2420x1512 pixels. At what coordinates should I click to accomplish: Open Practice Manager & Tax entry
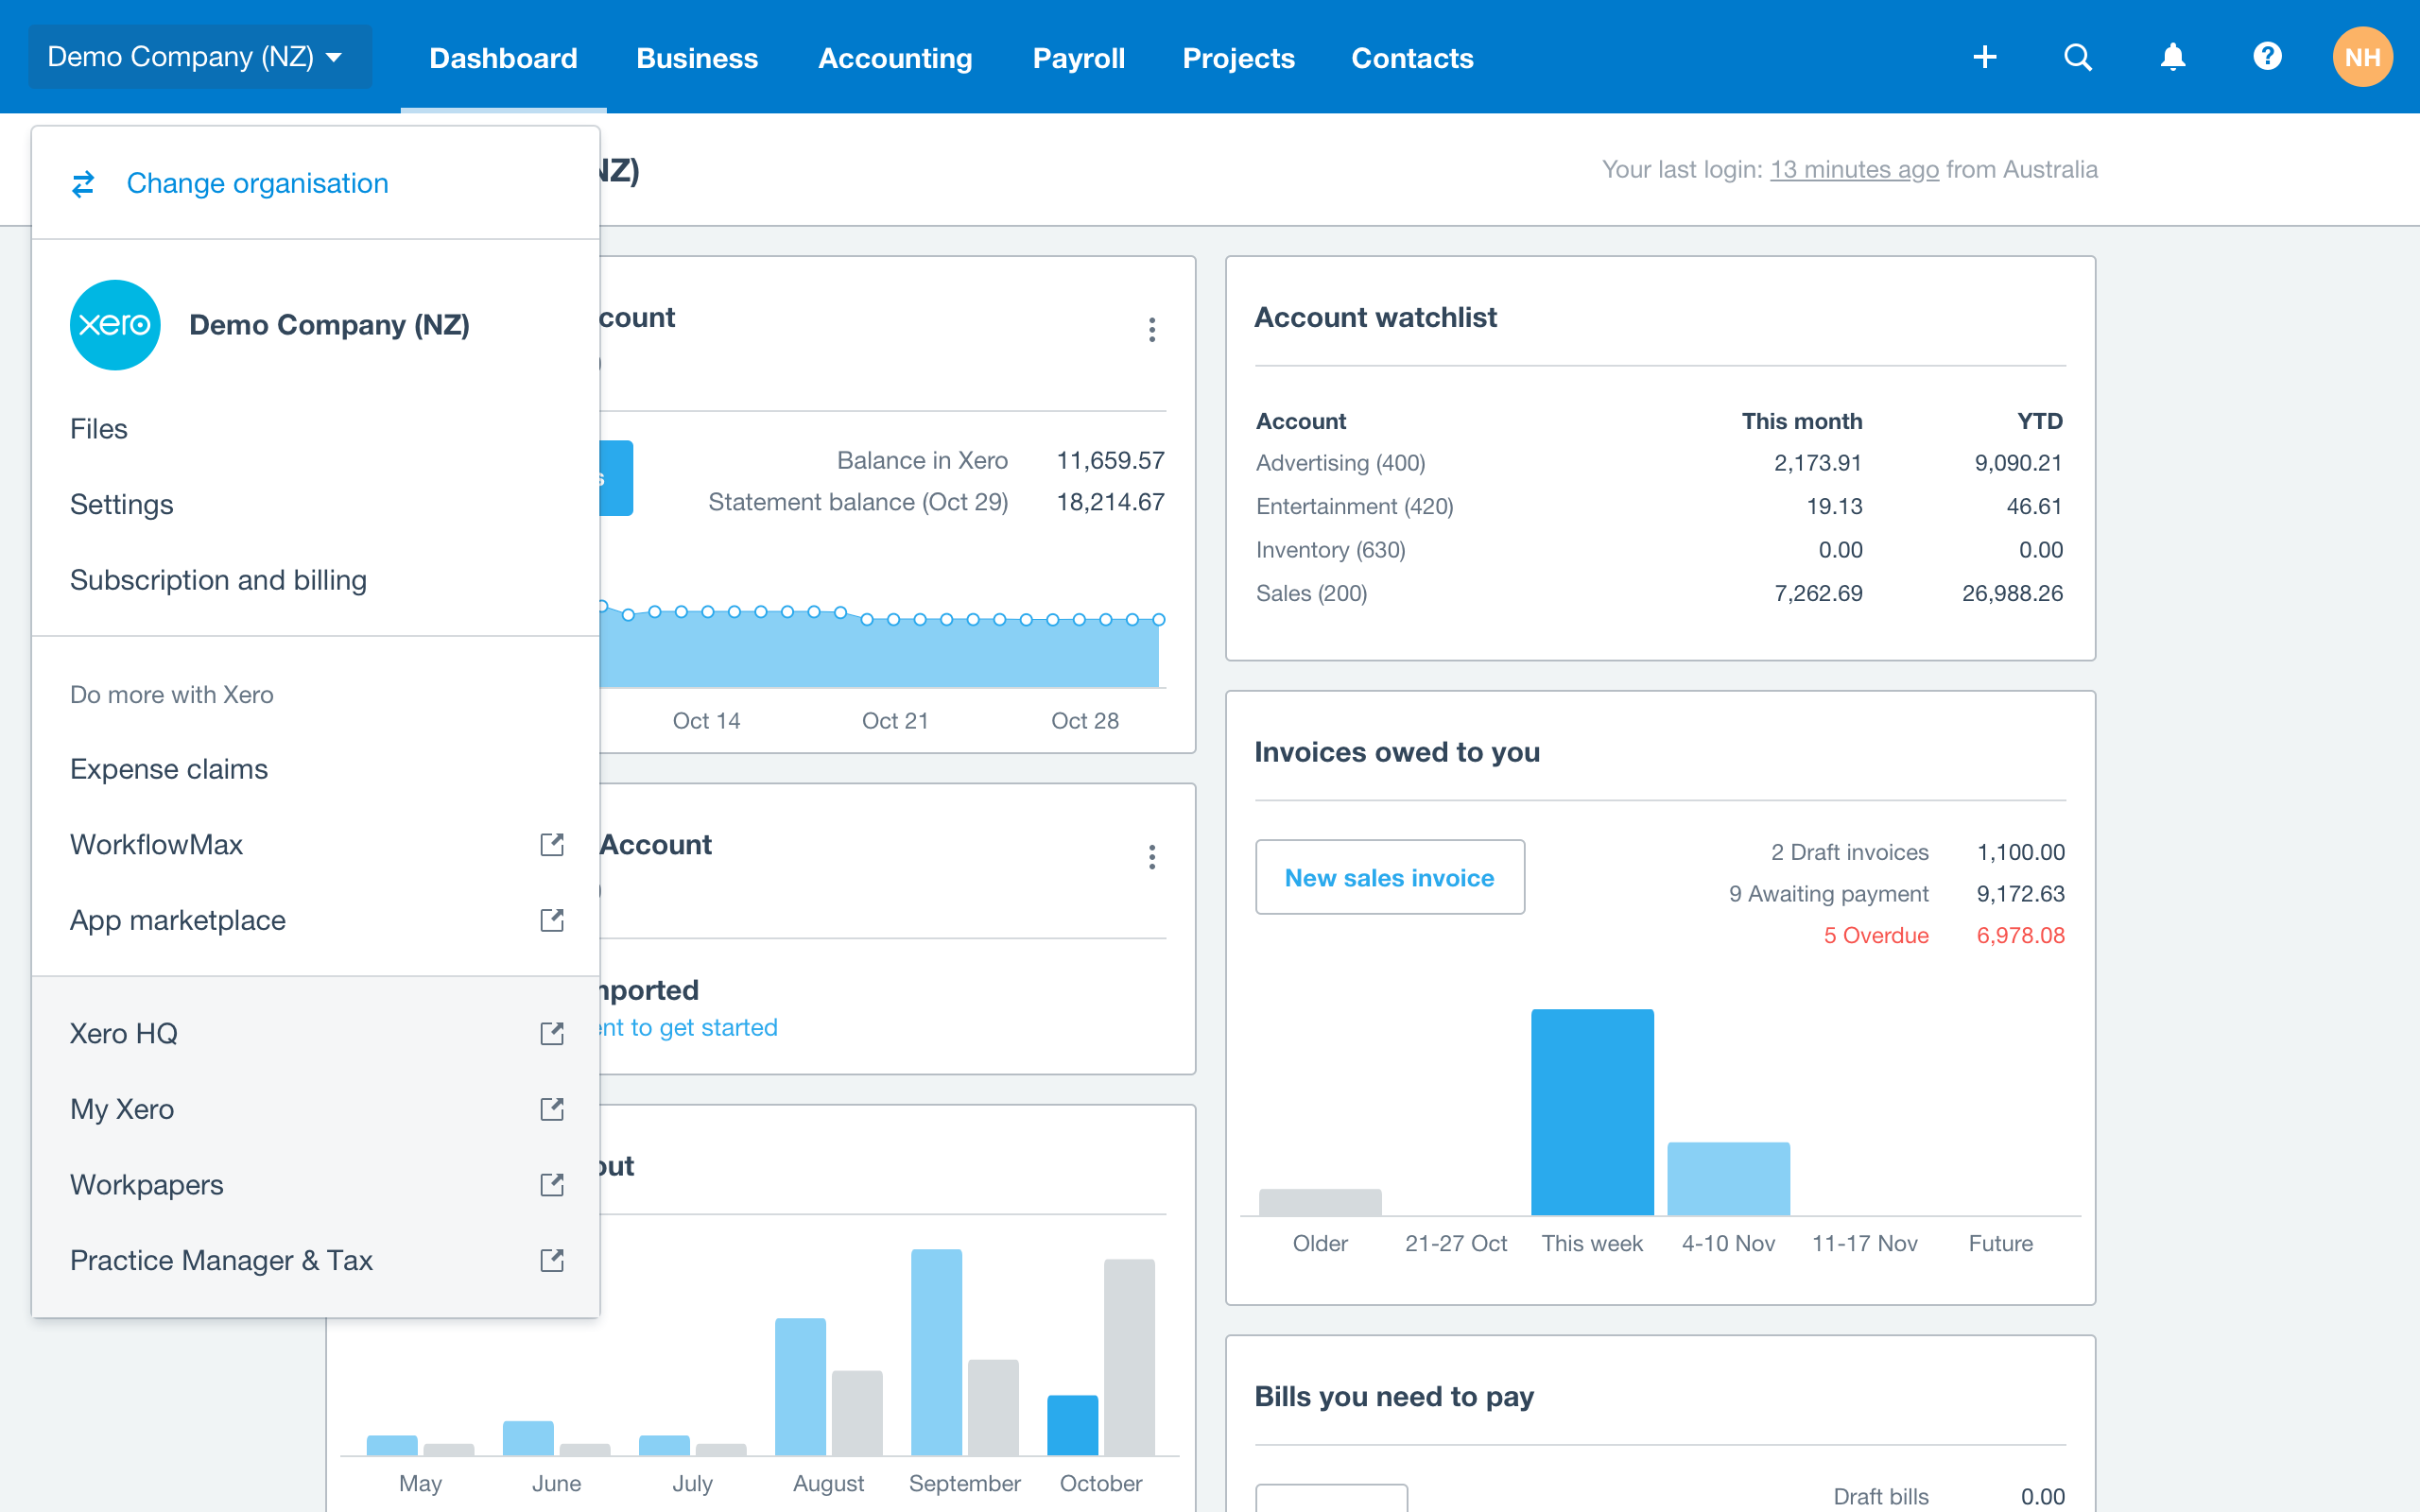315,1260
